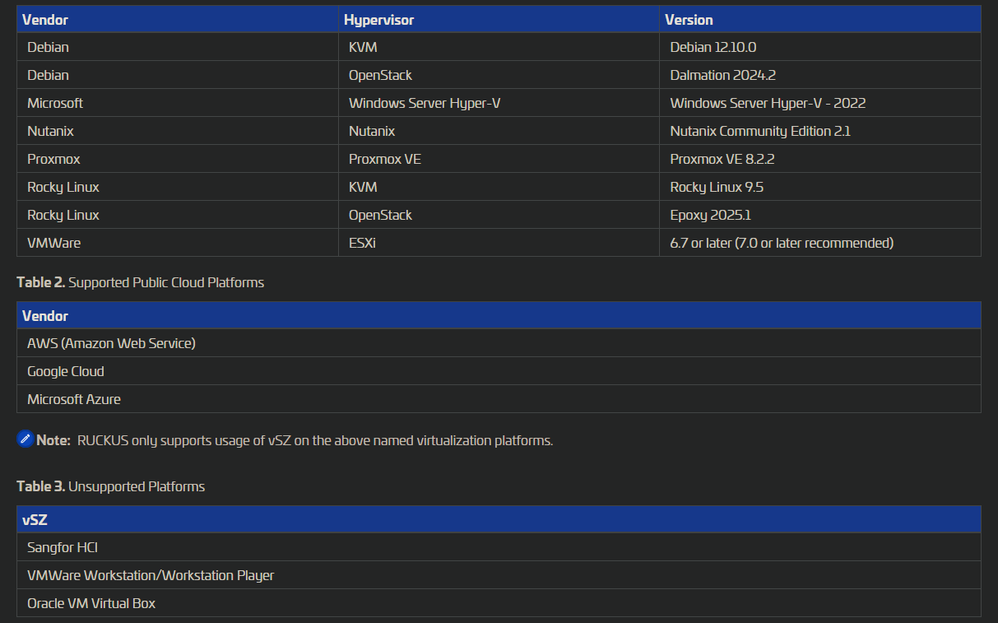The height and width of the screenshot is (623, 998).
Task: Click the vSZ table header
Action: (499, 519)
